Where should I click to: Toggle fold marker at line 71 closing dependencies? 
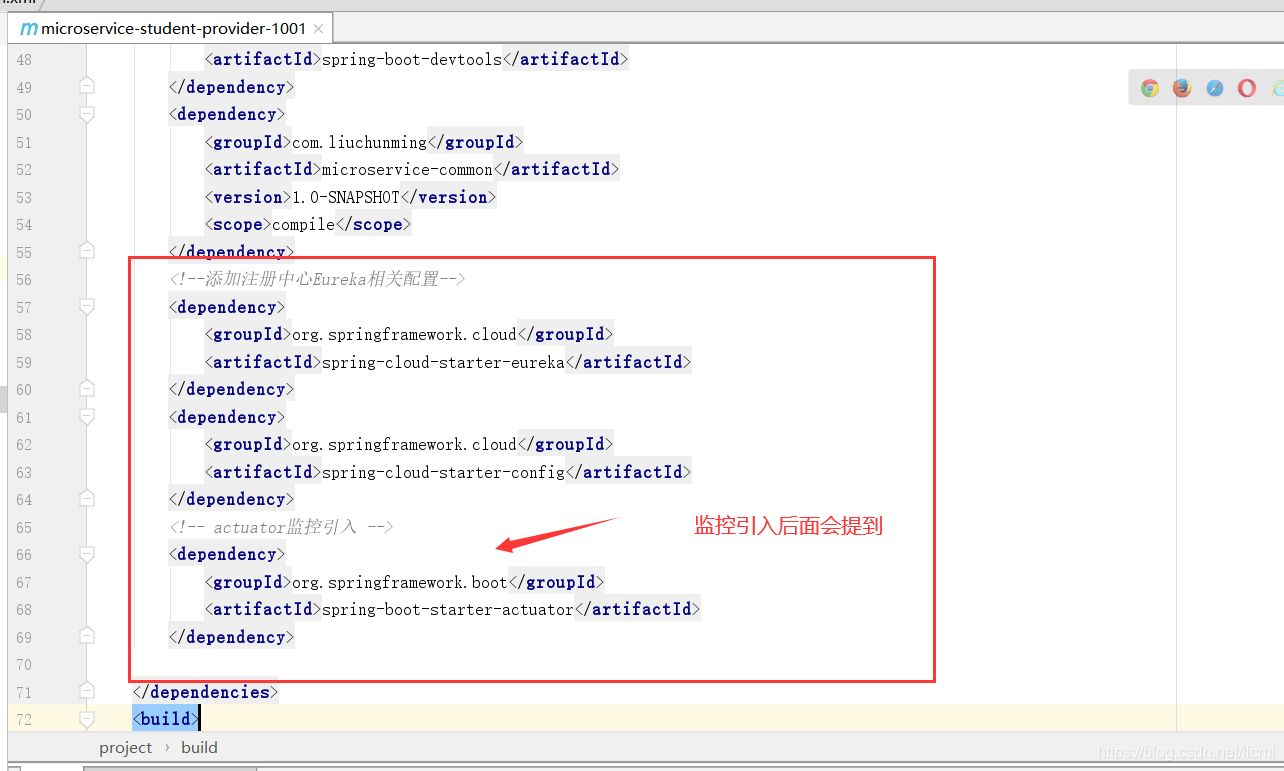pos(87,691)
